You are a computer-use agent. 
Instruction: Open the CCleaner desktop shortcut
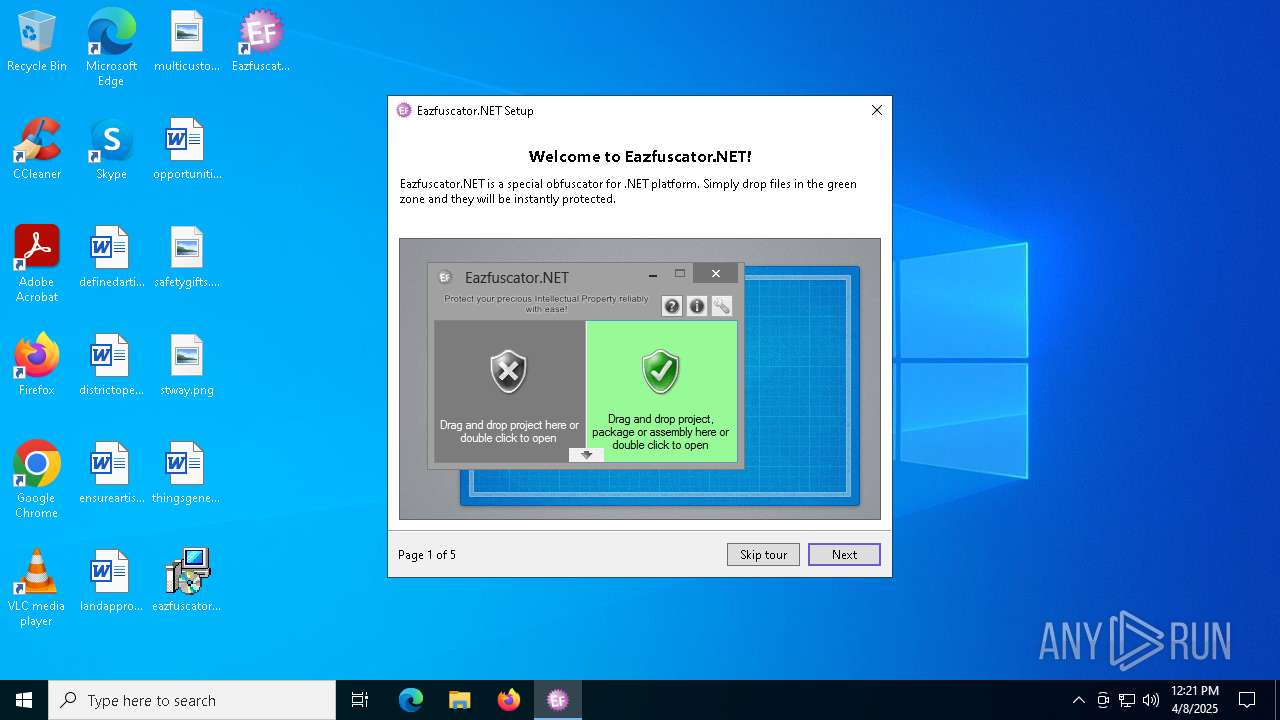(37, 150)
